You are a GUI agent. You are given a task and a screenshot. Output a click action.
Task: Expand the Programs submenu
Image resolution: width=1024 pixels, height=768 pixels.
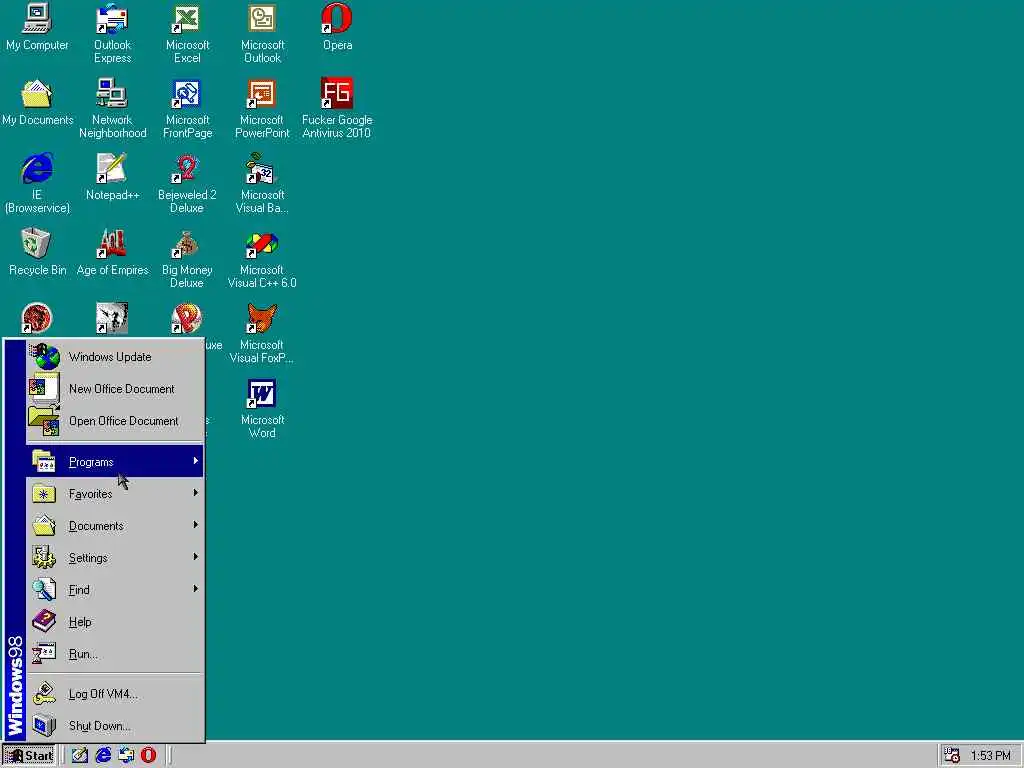click(115, 462)
